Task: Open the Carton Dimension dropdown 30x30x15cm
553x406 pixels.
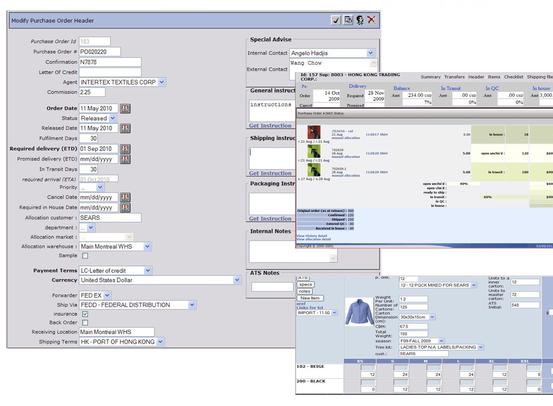Action: (x=432, y=317)
